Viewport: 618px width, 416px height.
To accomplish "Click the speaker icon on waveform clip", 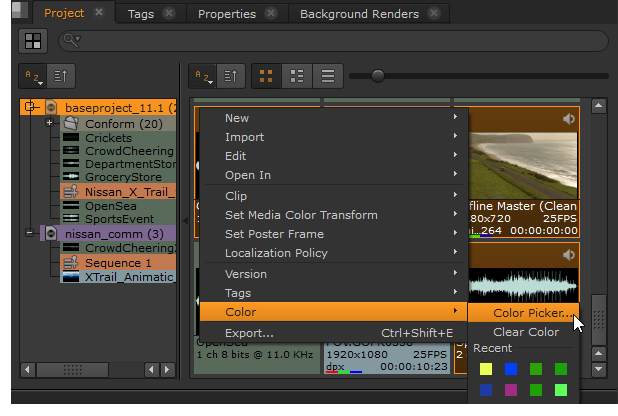I will click(x=569, y=256).
